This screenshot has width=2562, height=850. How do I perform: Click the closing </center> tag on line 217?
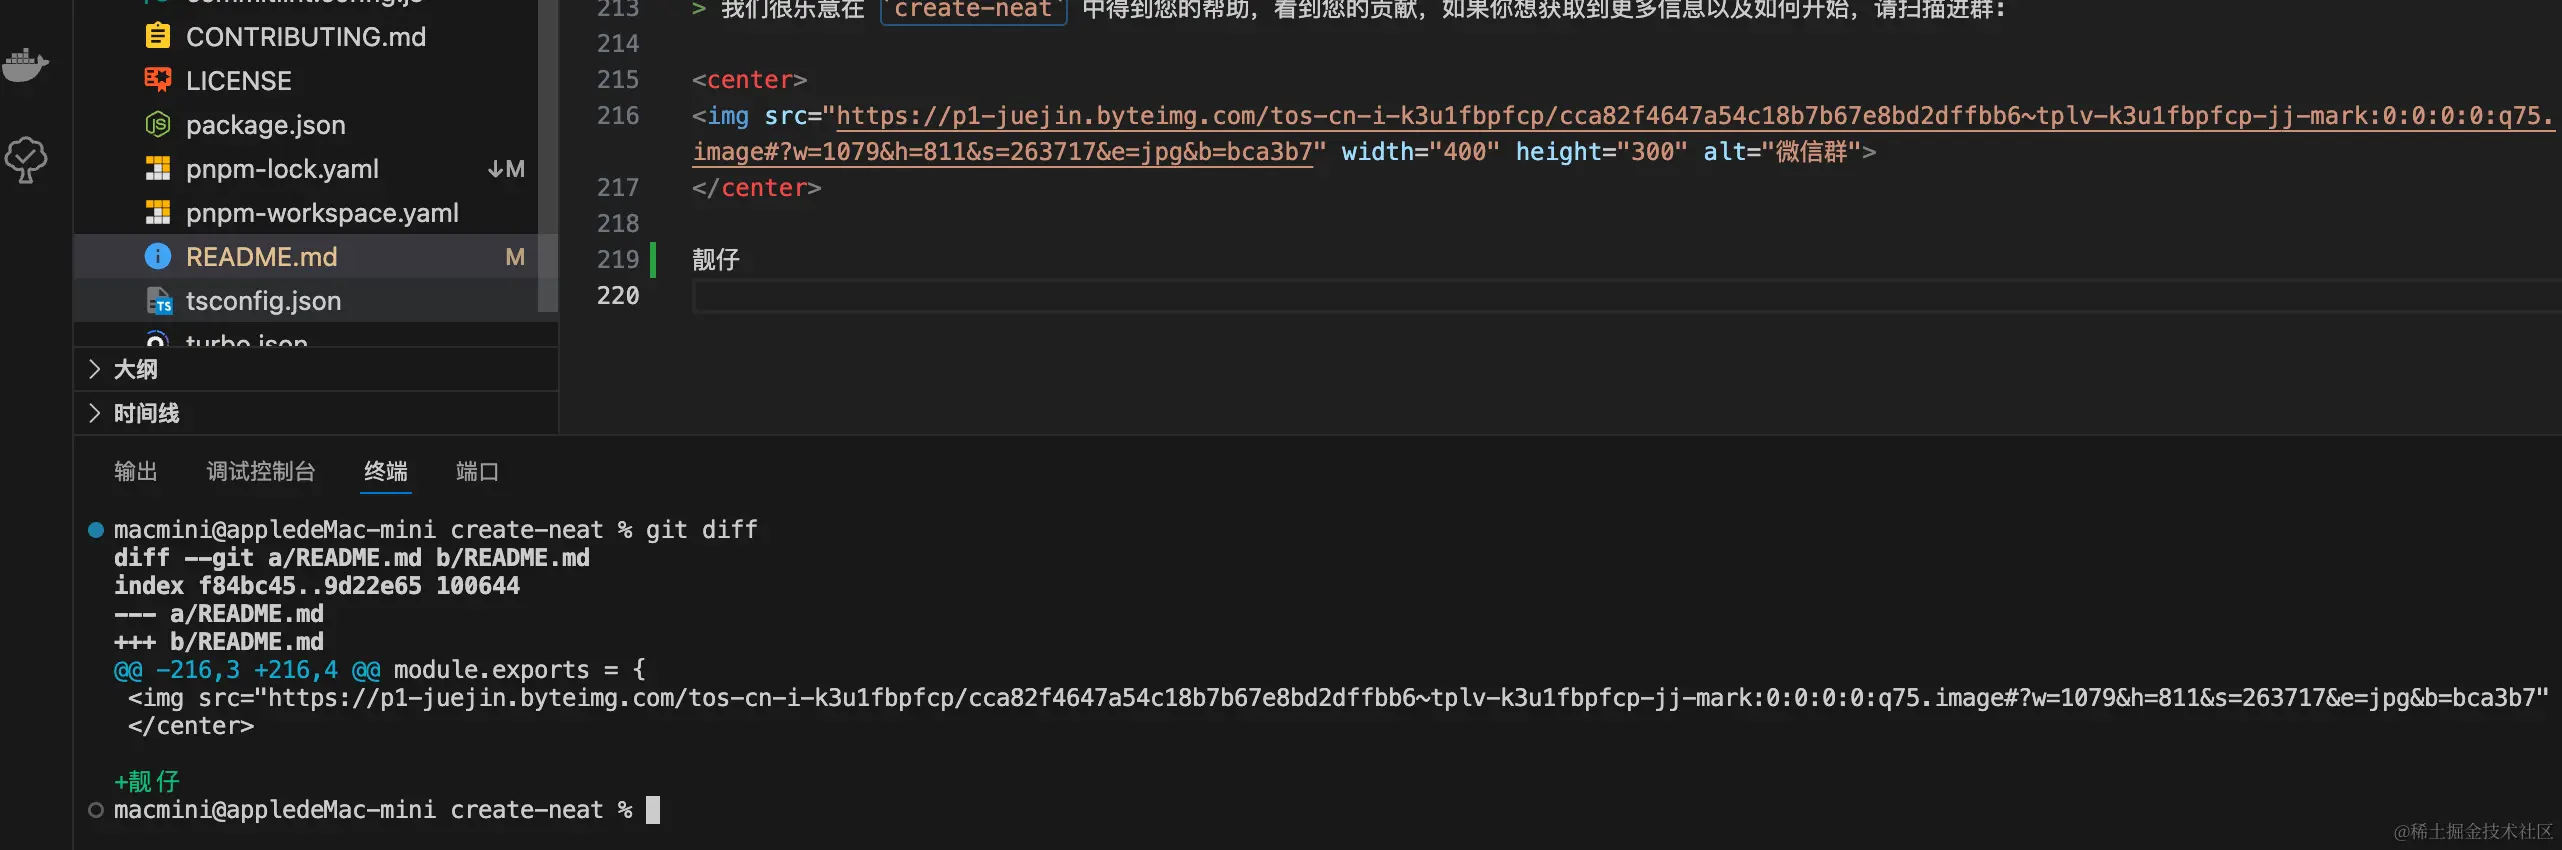pos(756,188)
